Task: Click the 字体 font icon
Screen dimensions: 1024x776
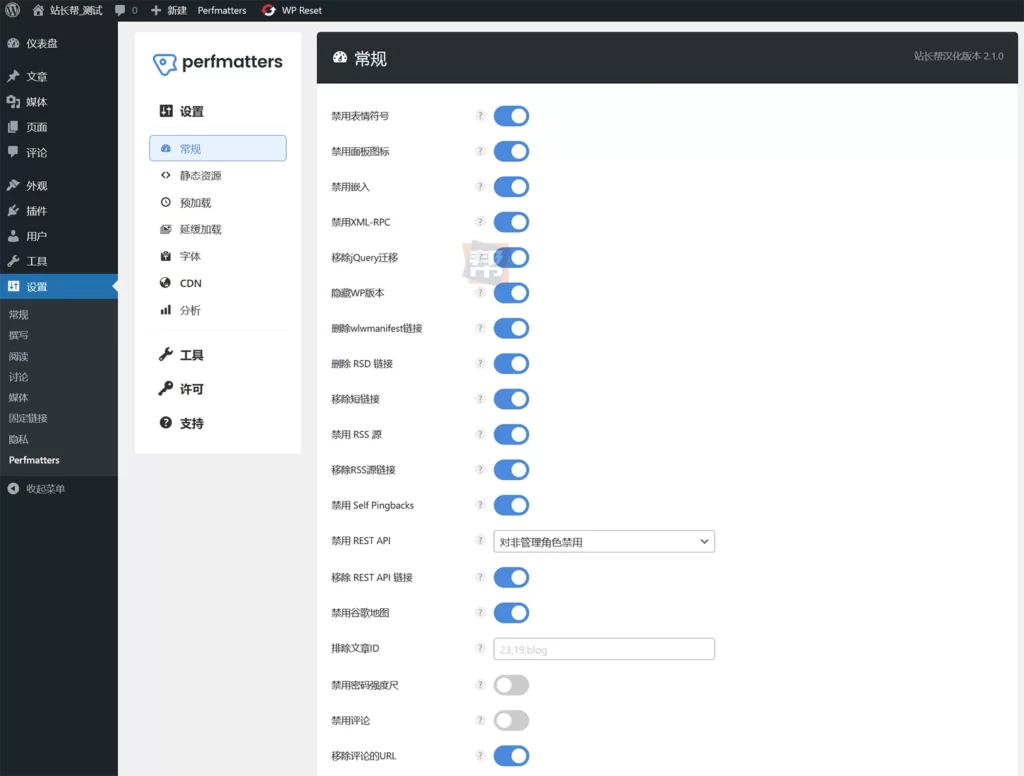Action: pos(165,256)
